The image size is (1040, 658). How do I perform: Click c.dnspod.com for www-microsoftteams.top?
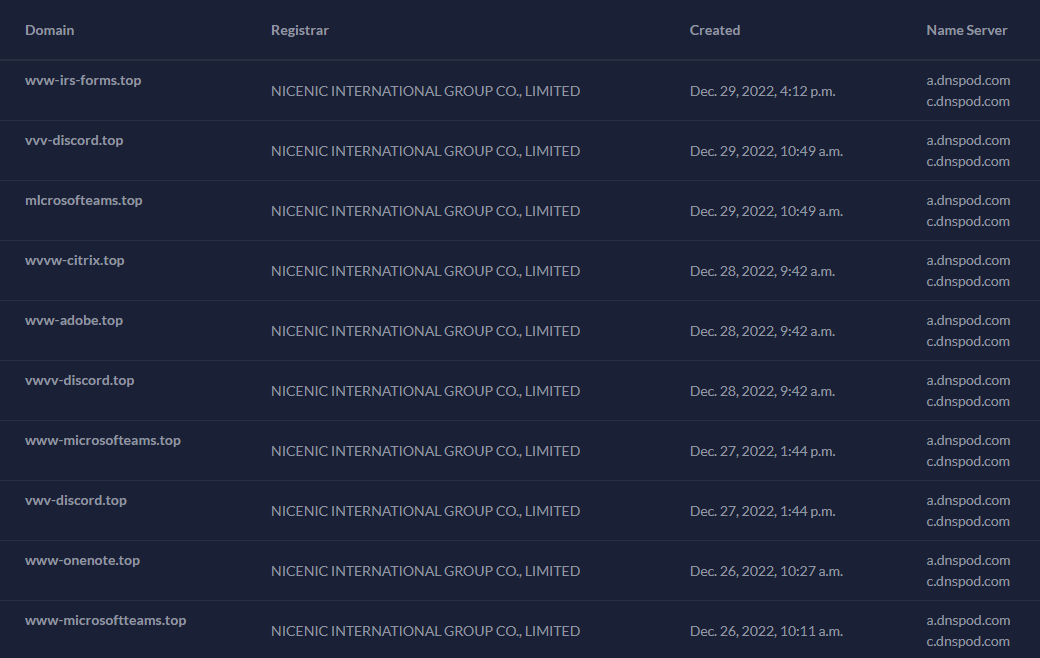pyautogui.click(x=968, y=642)
